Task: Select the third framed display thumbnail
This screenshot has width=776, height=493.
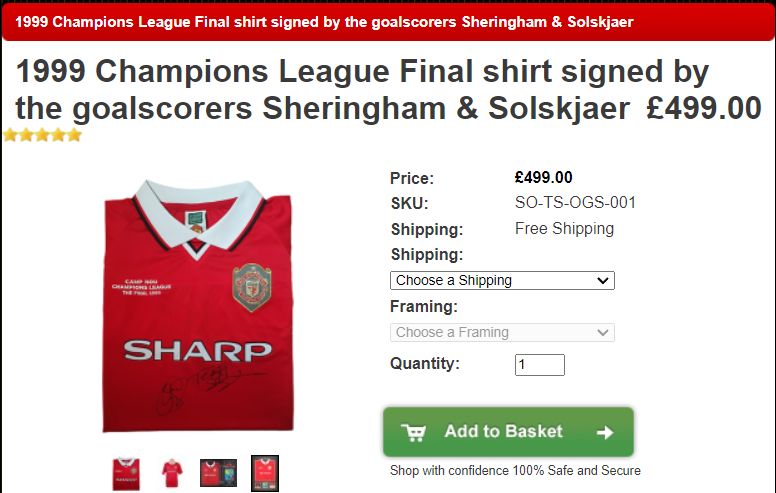Action: (x=218, y=473)
